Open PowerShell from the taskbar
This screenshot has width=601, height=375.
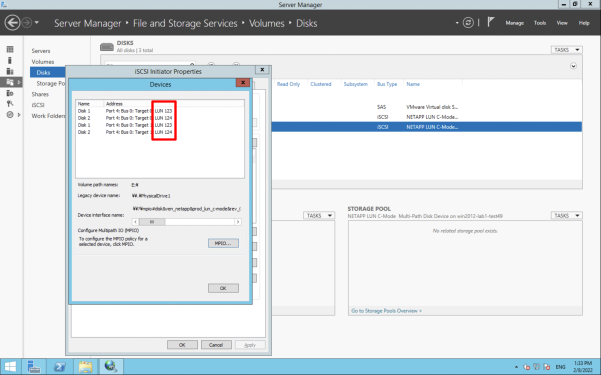click(x=59, y=367)
